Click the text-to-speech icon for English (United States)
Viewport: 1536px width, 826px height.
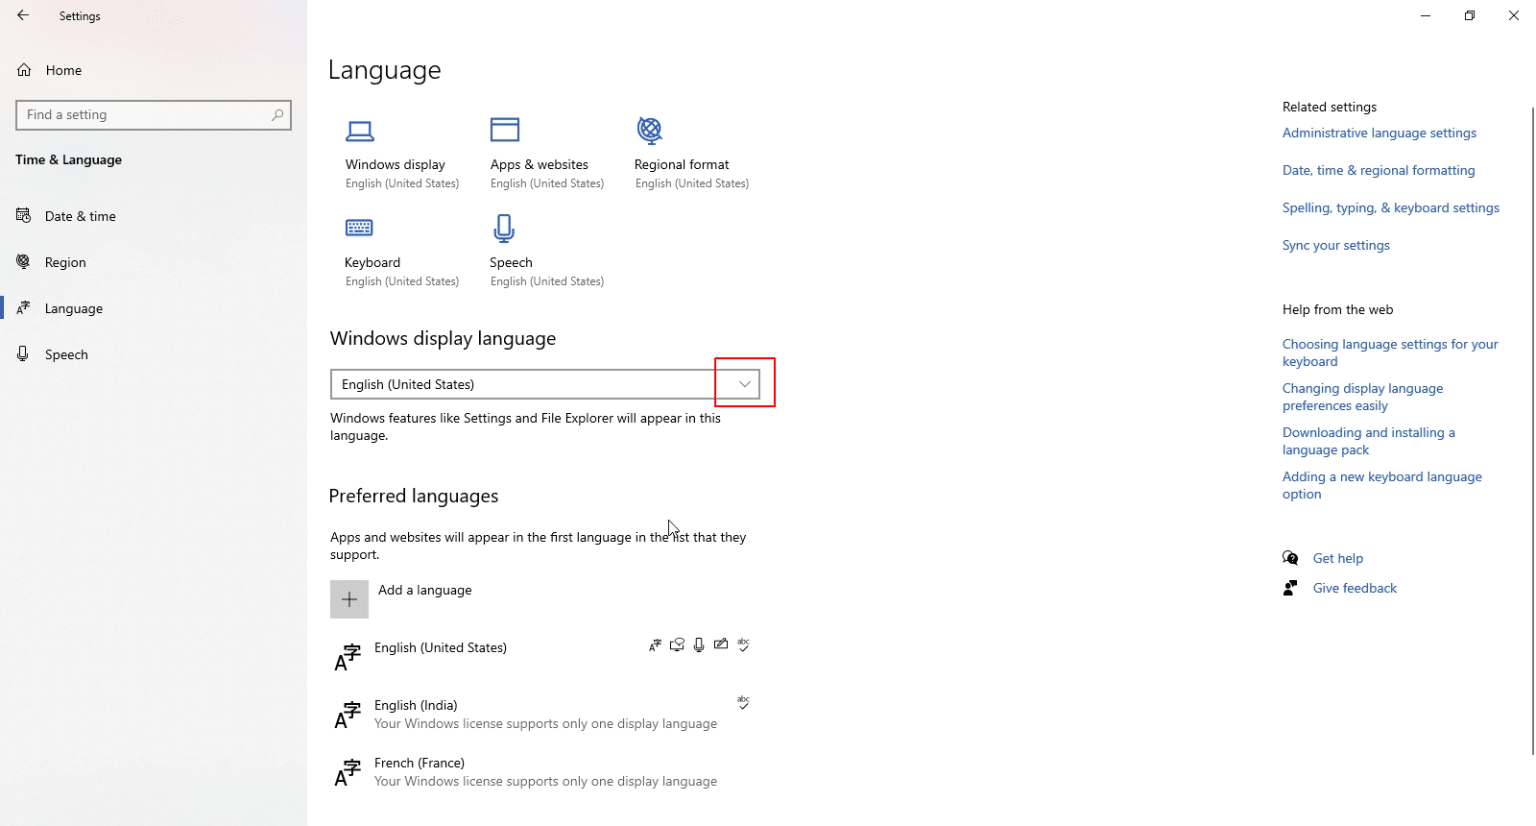click(x=677, y=645)
